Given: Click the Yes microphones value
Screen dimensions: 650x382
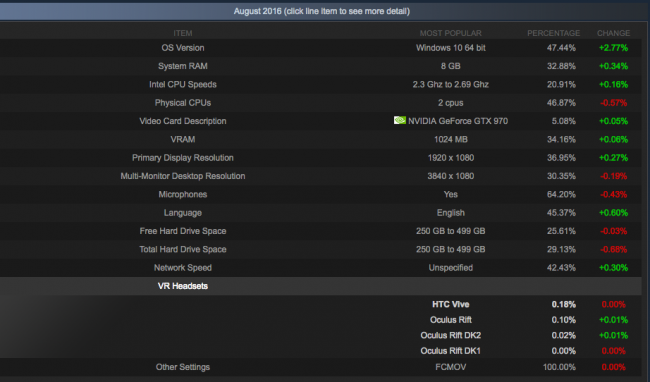Looking at the screenshot, I should point(451,194).
